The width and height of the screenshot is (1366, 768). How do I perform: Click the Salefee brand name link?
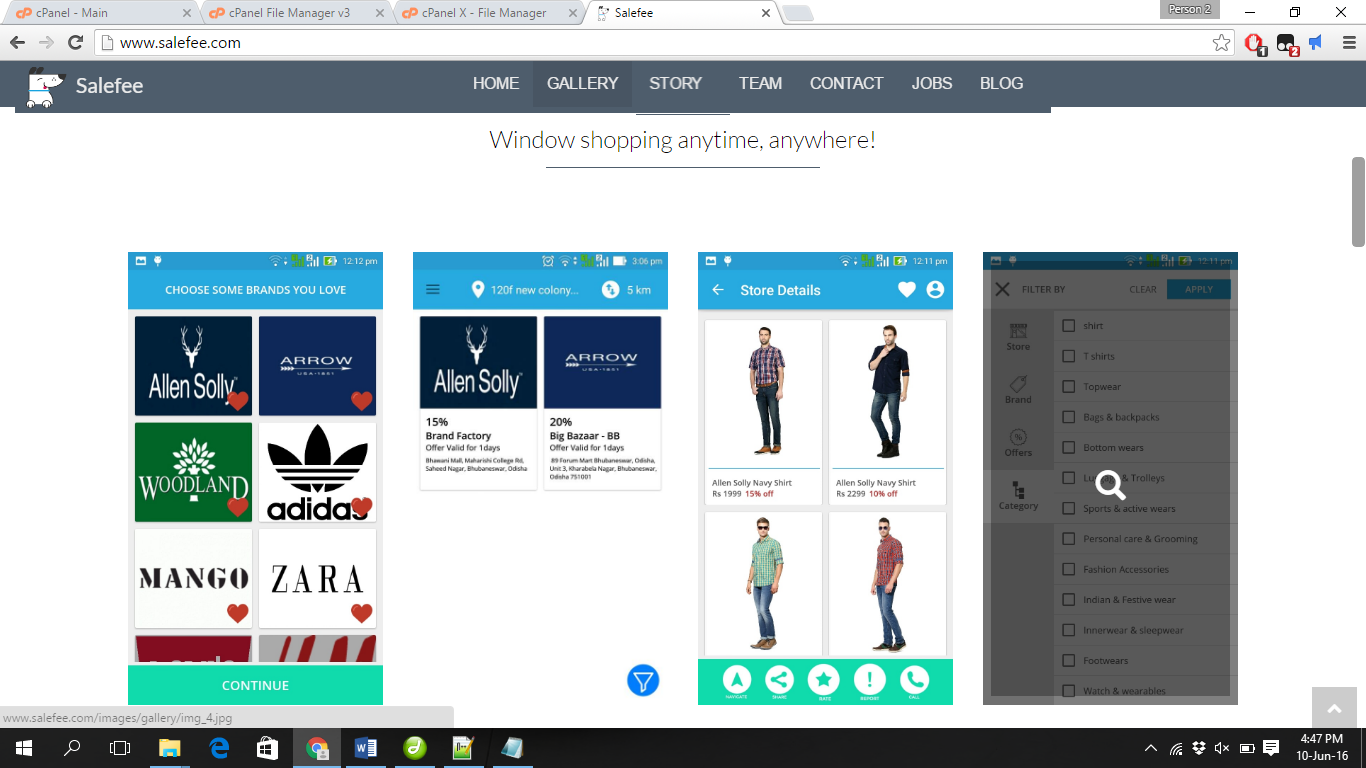point(109,86)
